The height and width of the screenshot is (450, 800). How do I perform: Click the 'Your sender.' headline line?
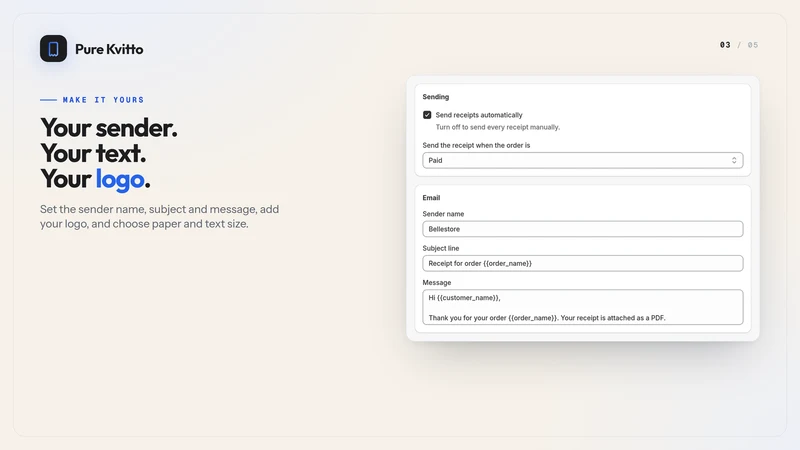(109, 128)
